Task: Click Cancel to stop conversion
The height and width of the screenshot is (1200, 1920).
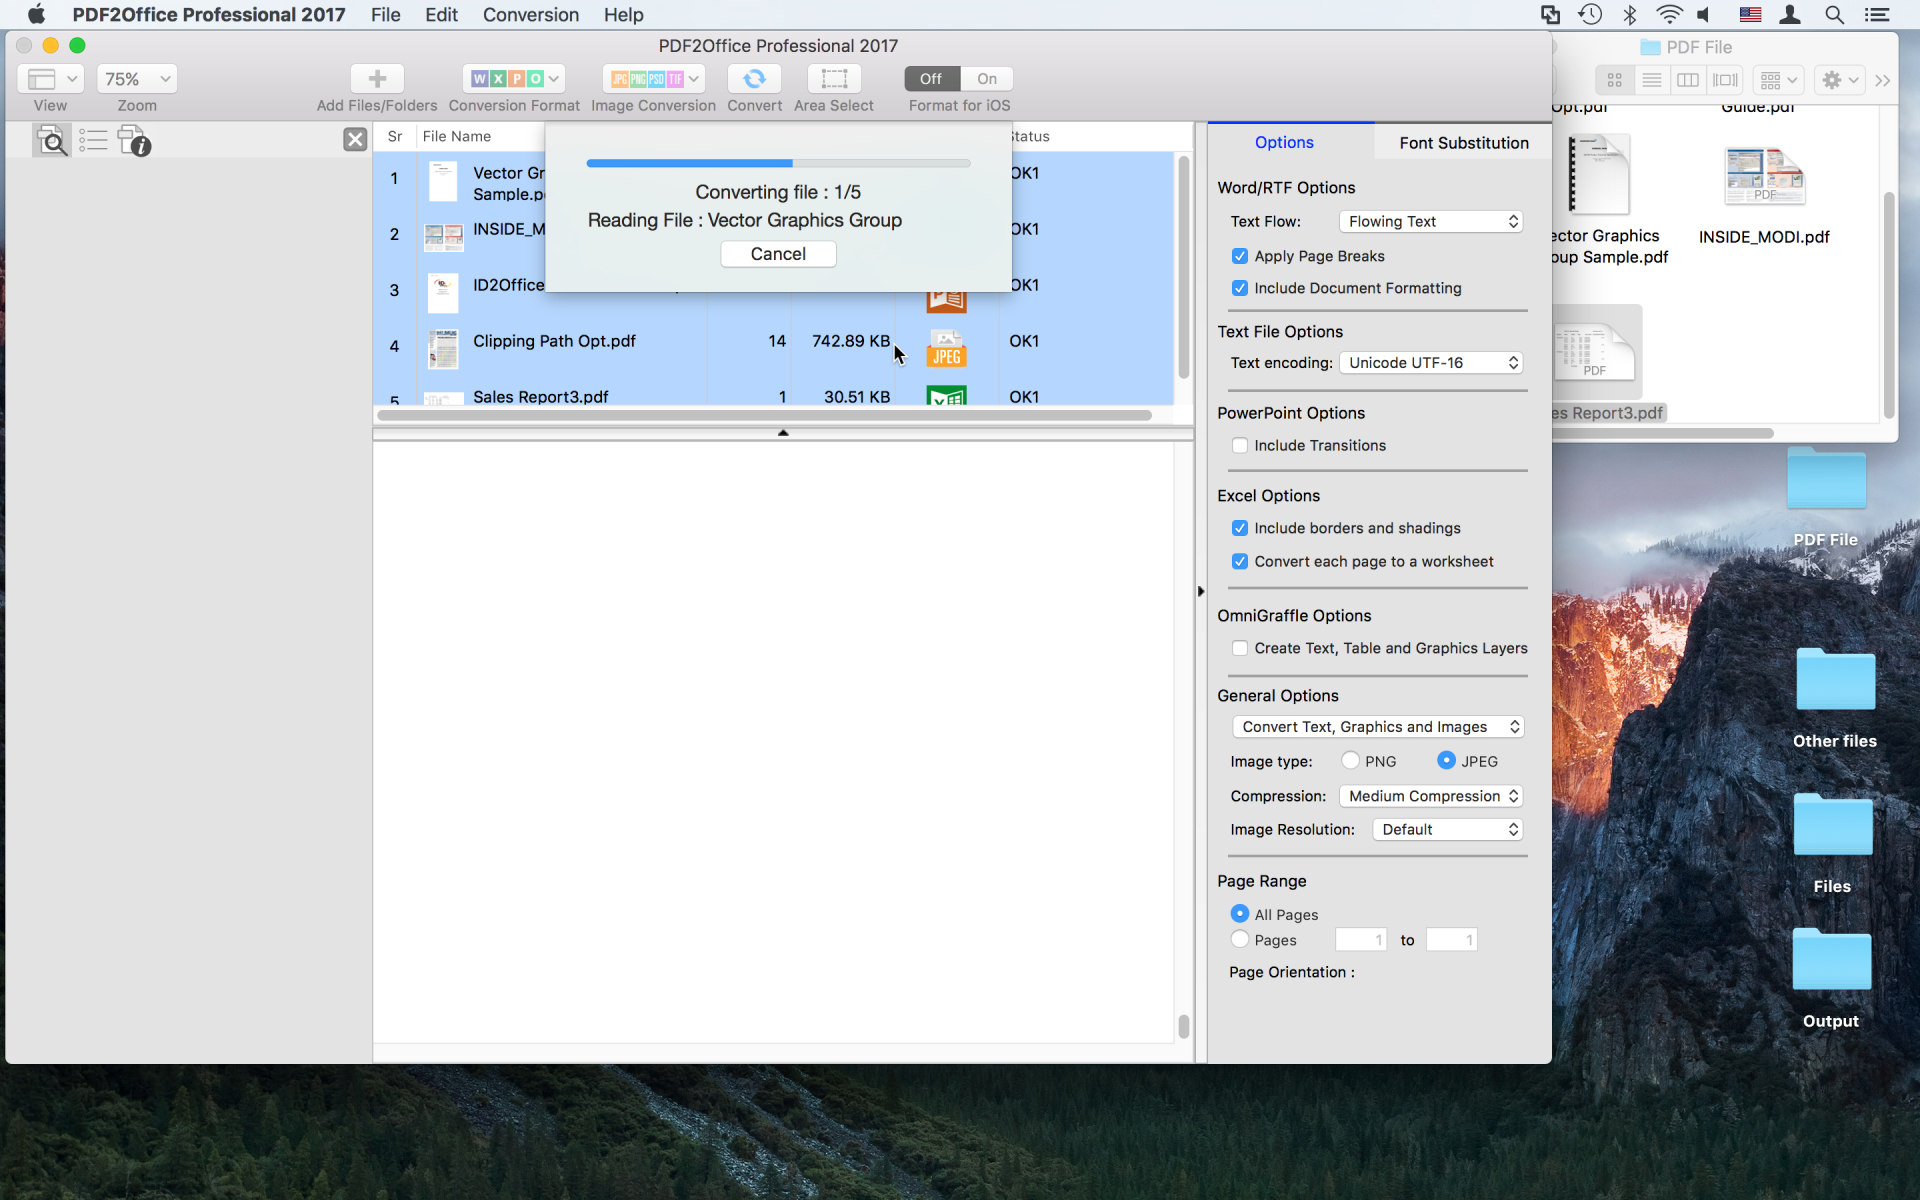Action: point(778,253)
